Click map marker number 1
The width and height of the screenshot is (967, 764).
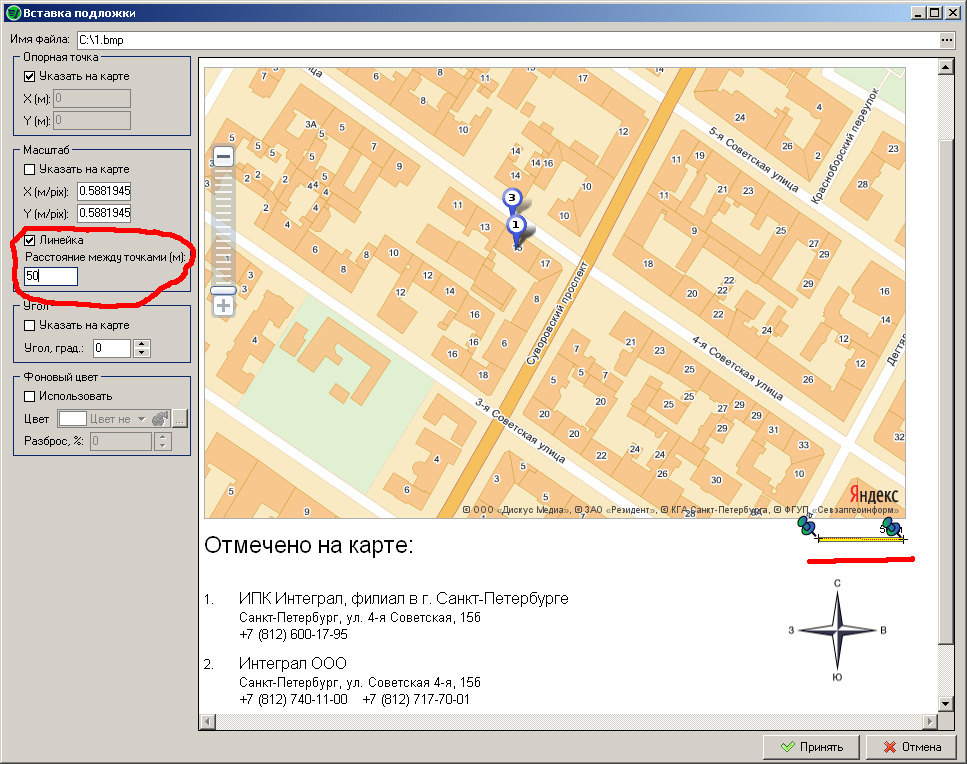(517, 228)
